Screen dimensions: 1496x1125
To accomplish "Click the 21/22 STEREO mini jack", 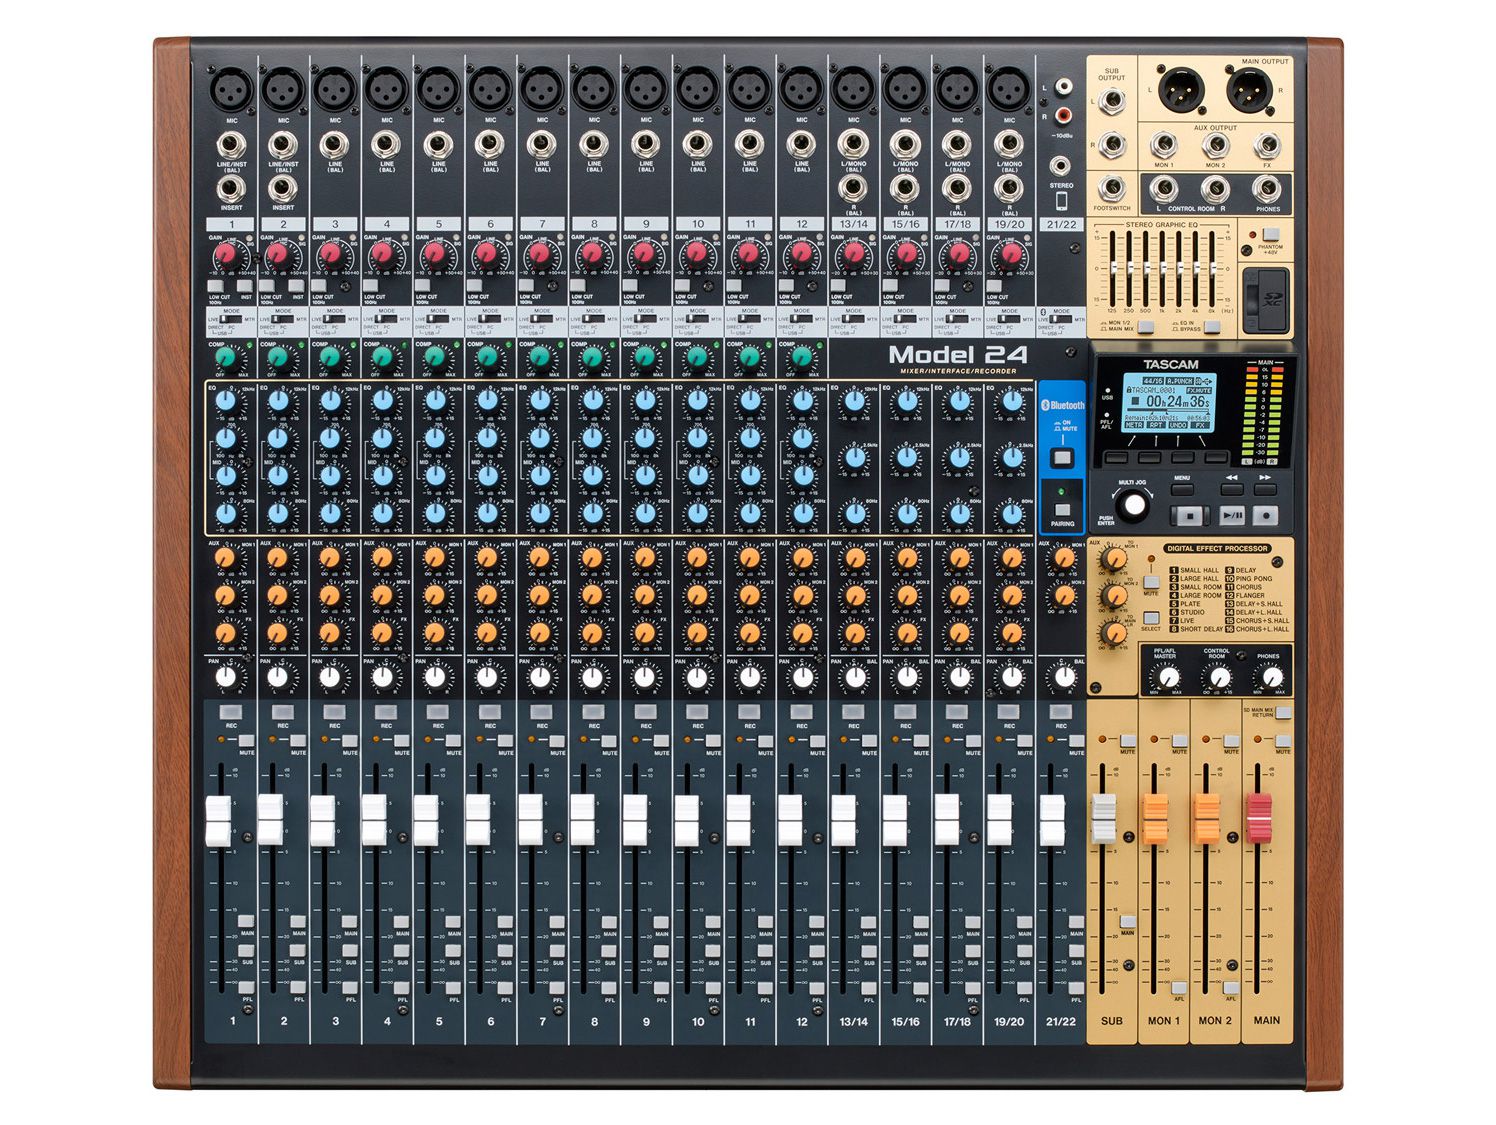I will pyautogui.click(x=1061, y=166).
